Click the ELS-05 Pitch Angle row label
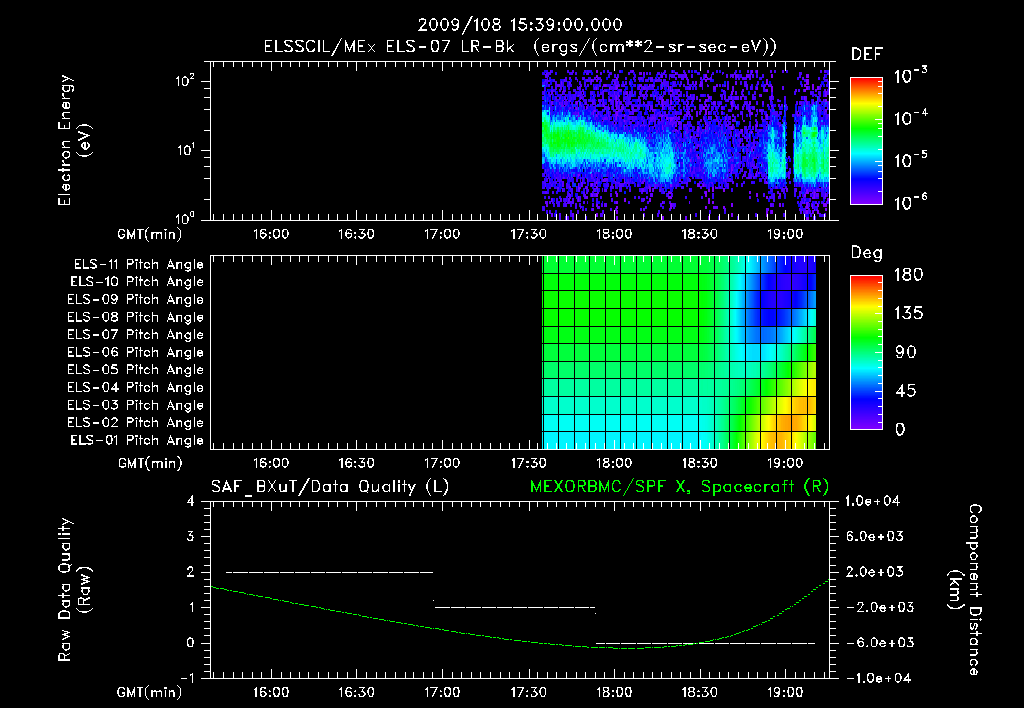Image resolution: width=1024 pixels, height=708 pixels. [x=135, y=370]
